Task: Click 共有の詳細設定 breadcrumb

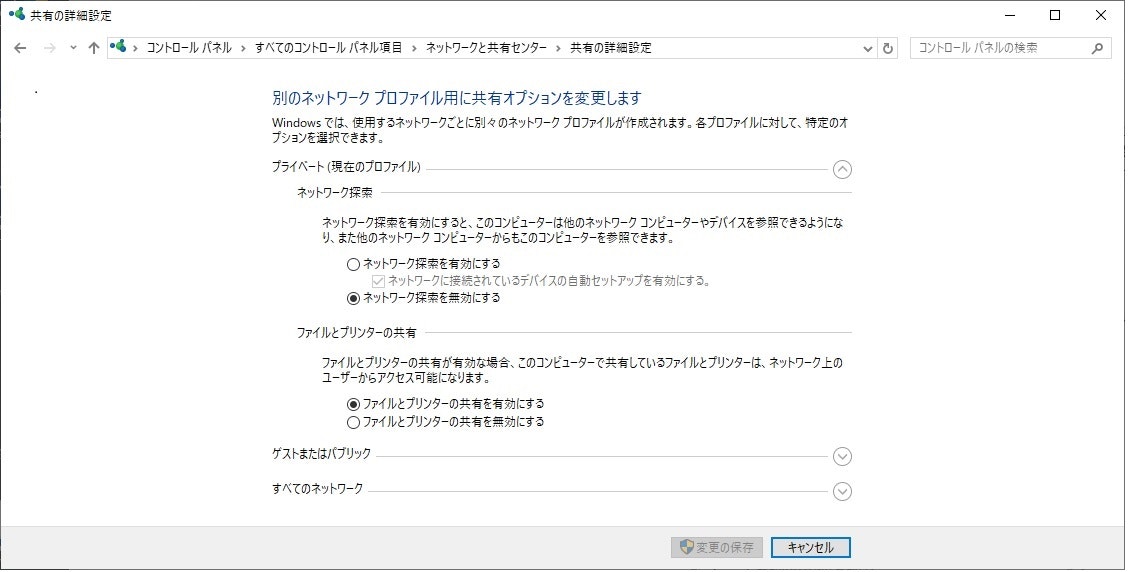Action: tap(611, 48)
